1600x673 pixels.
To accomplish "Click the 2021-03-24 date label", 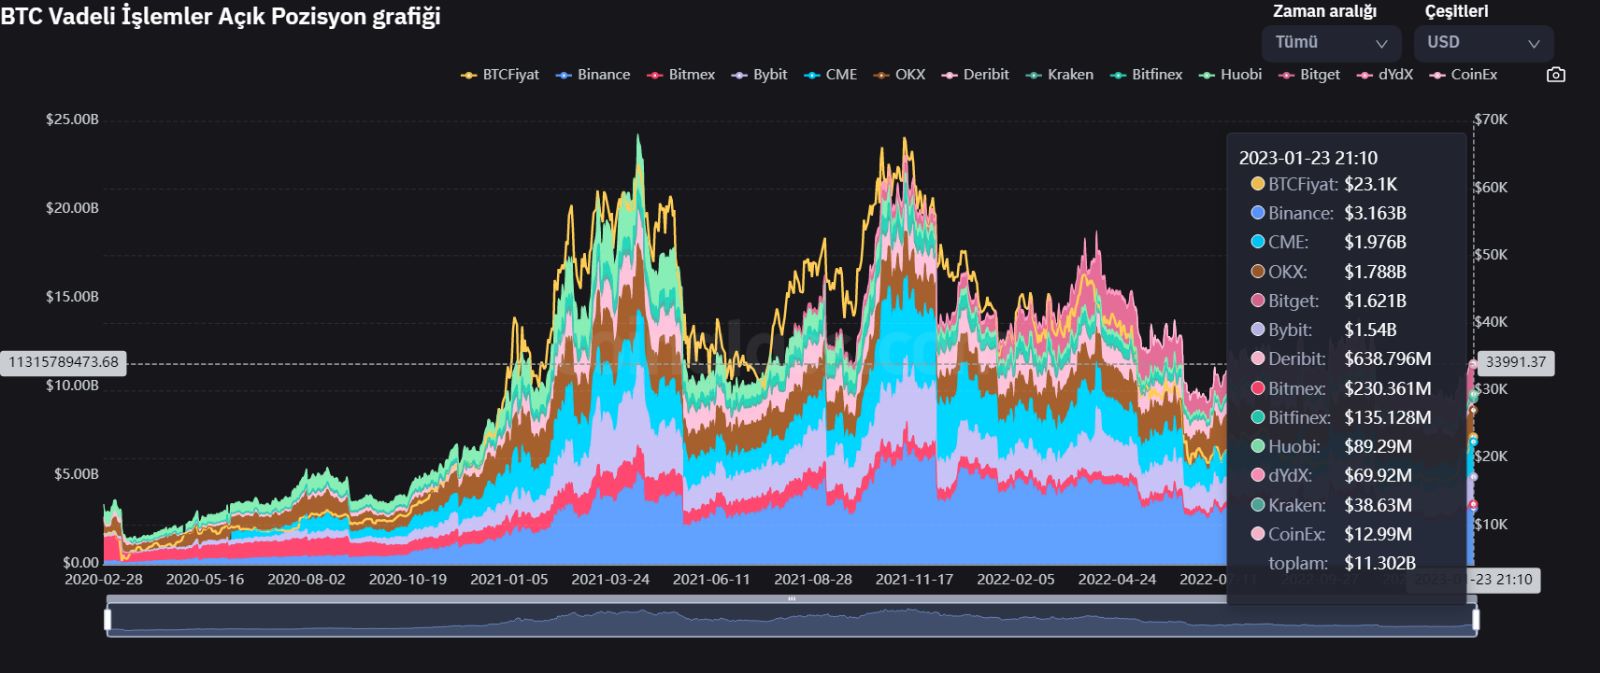I will pyautogui.click(x=610, y=579).
